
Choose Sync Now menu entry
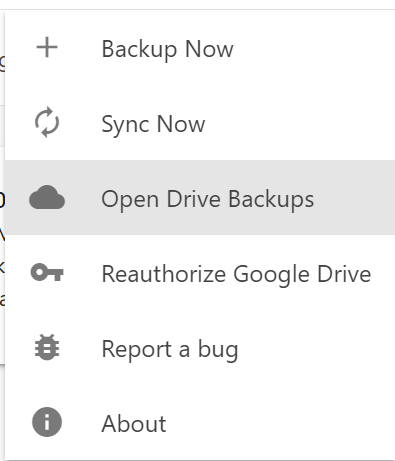pyautogui.click(x=200, y=123)
